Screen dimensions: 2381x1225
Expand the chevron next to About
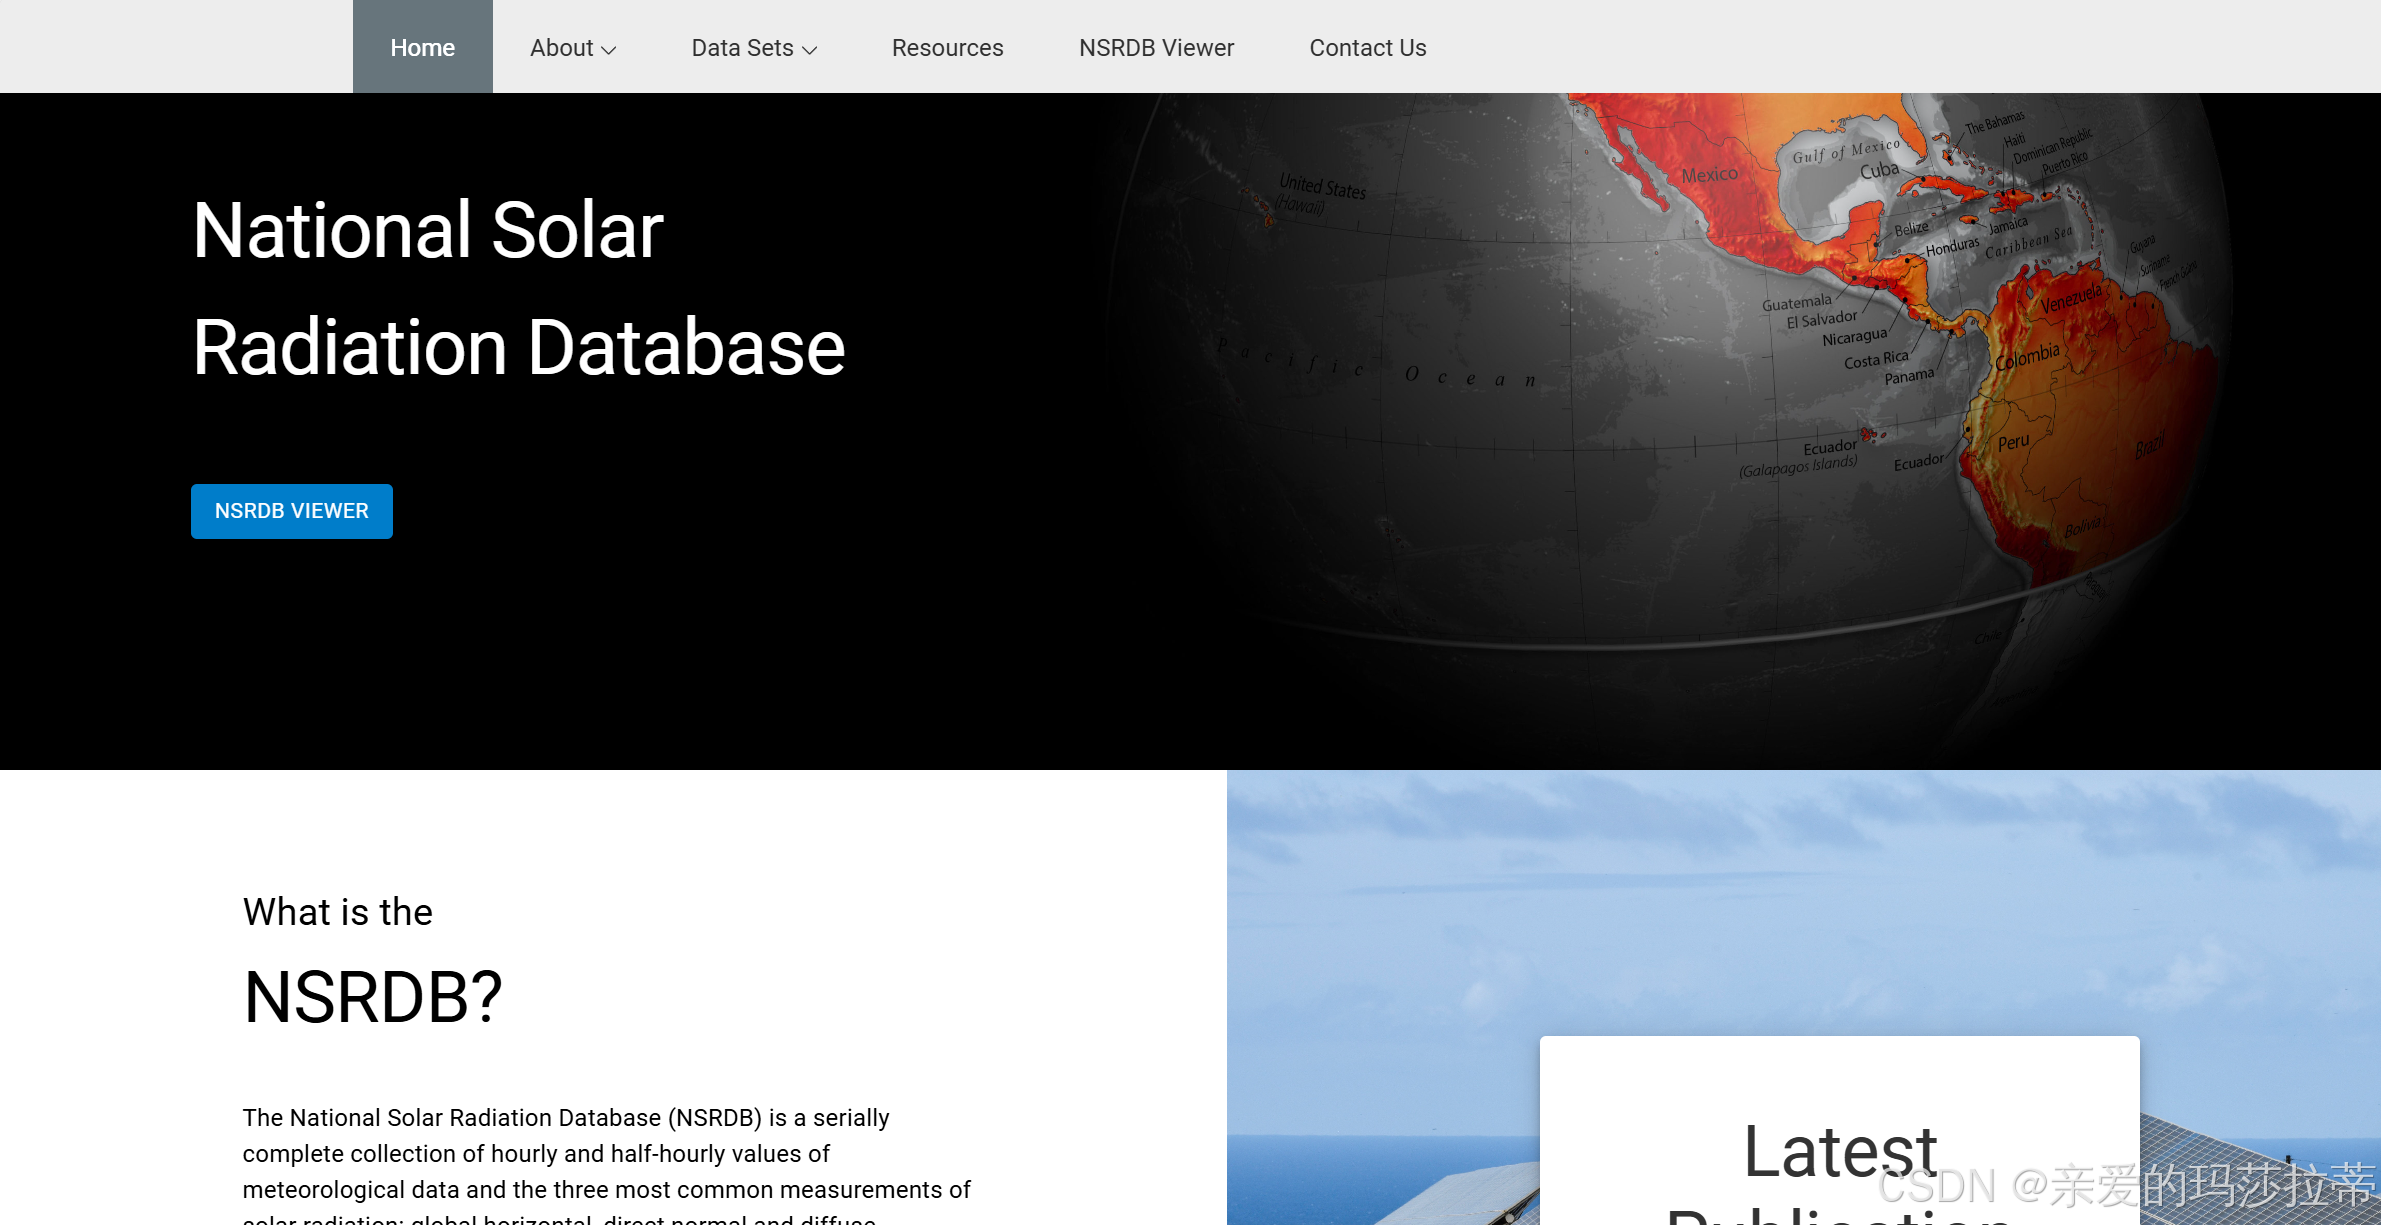[608, 50]
